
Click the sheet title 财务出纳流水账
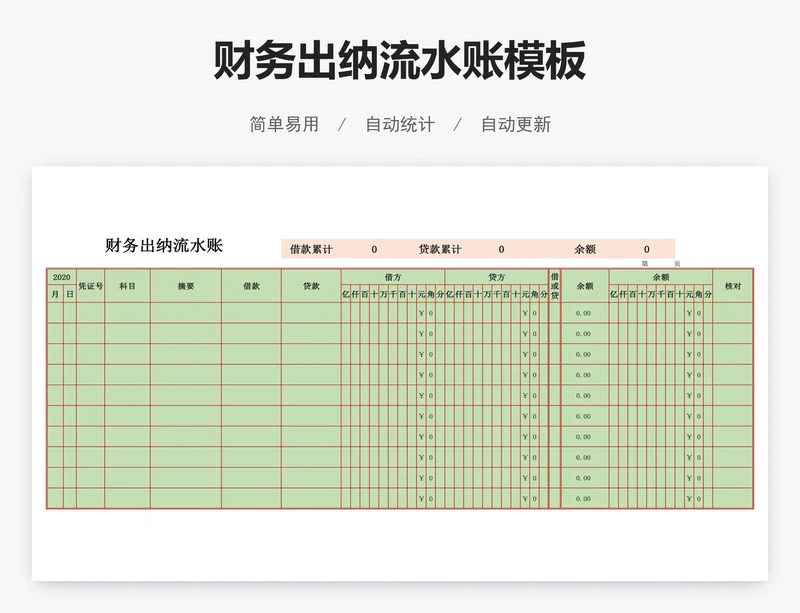pyautogui.click(x=164, y=246)
